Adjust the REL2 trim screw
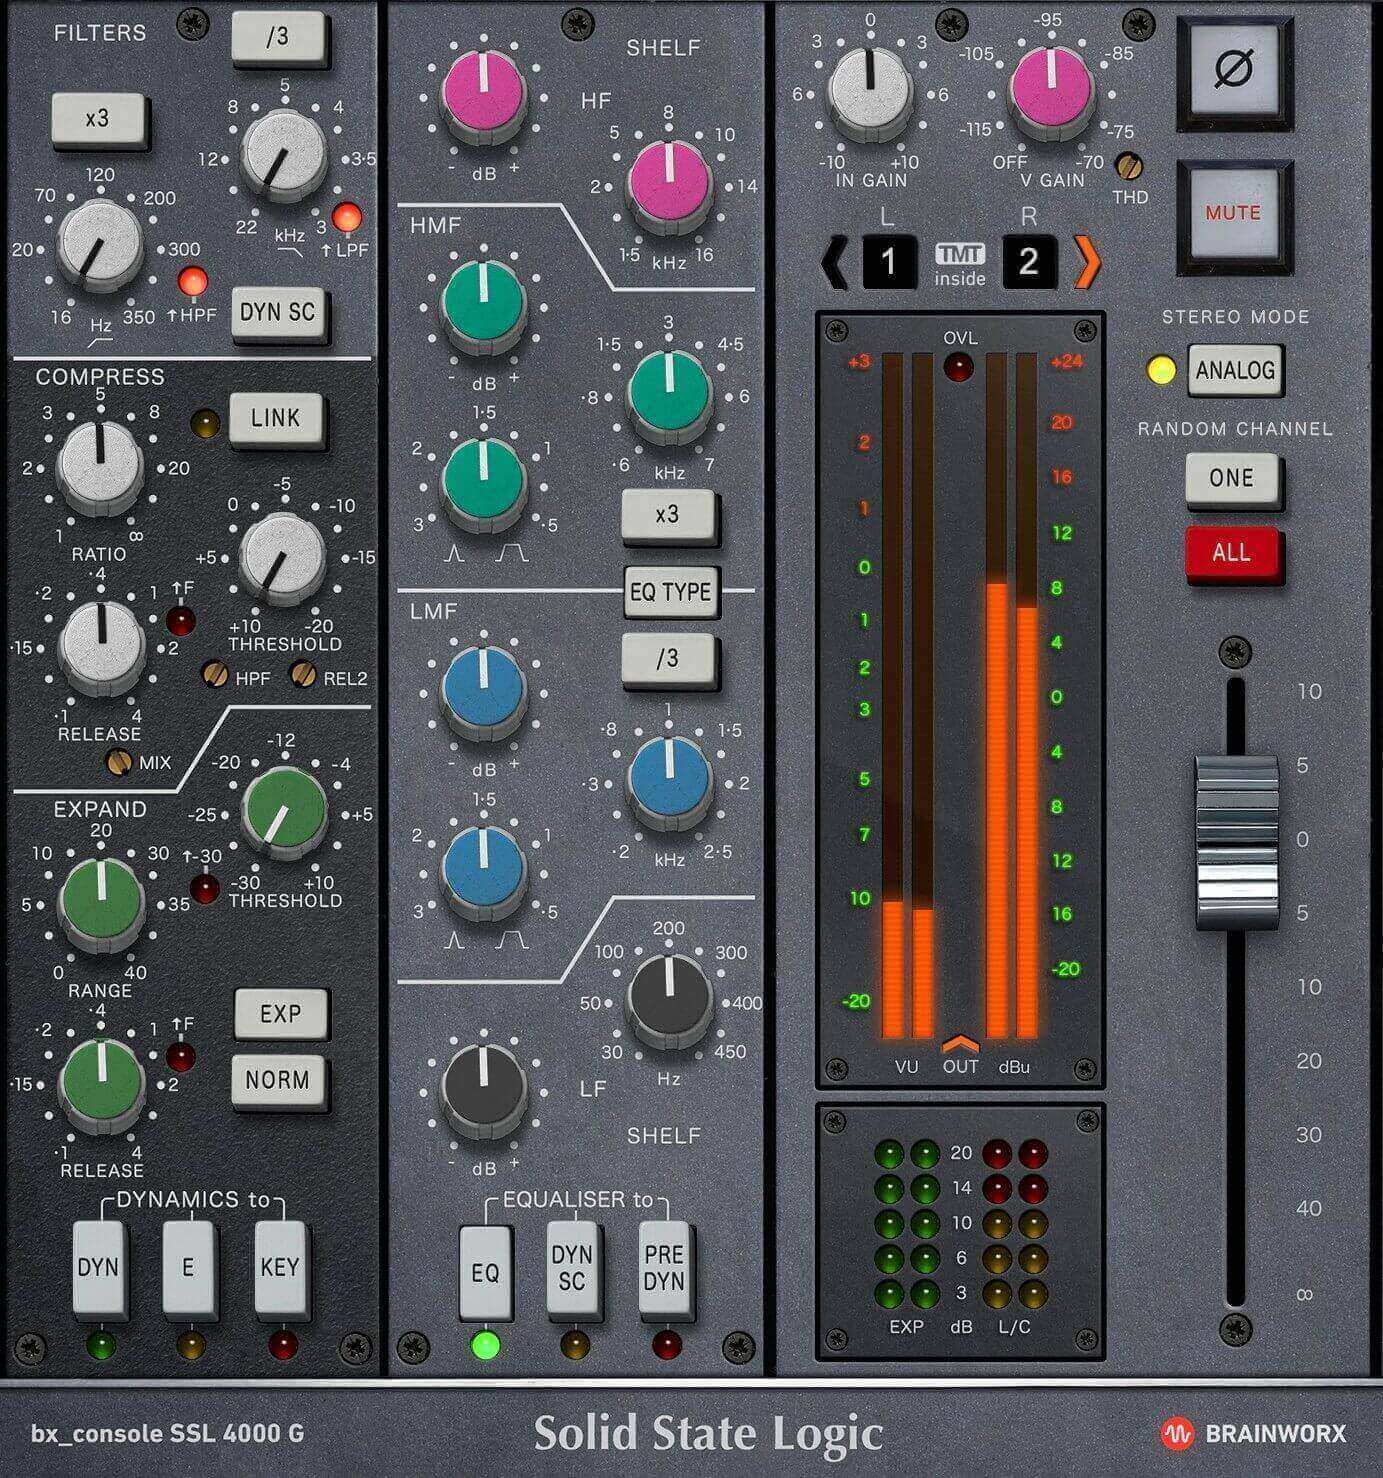 [303, 676]
